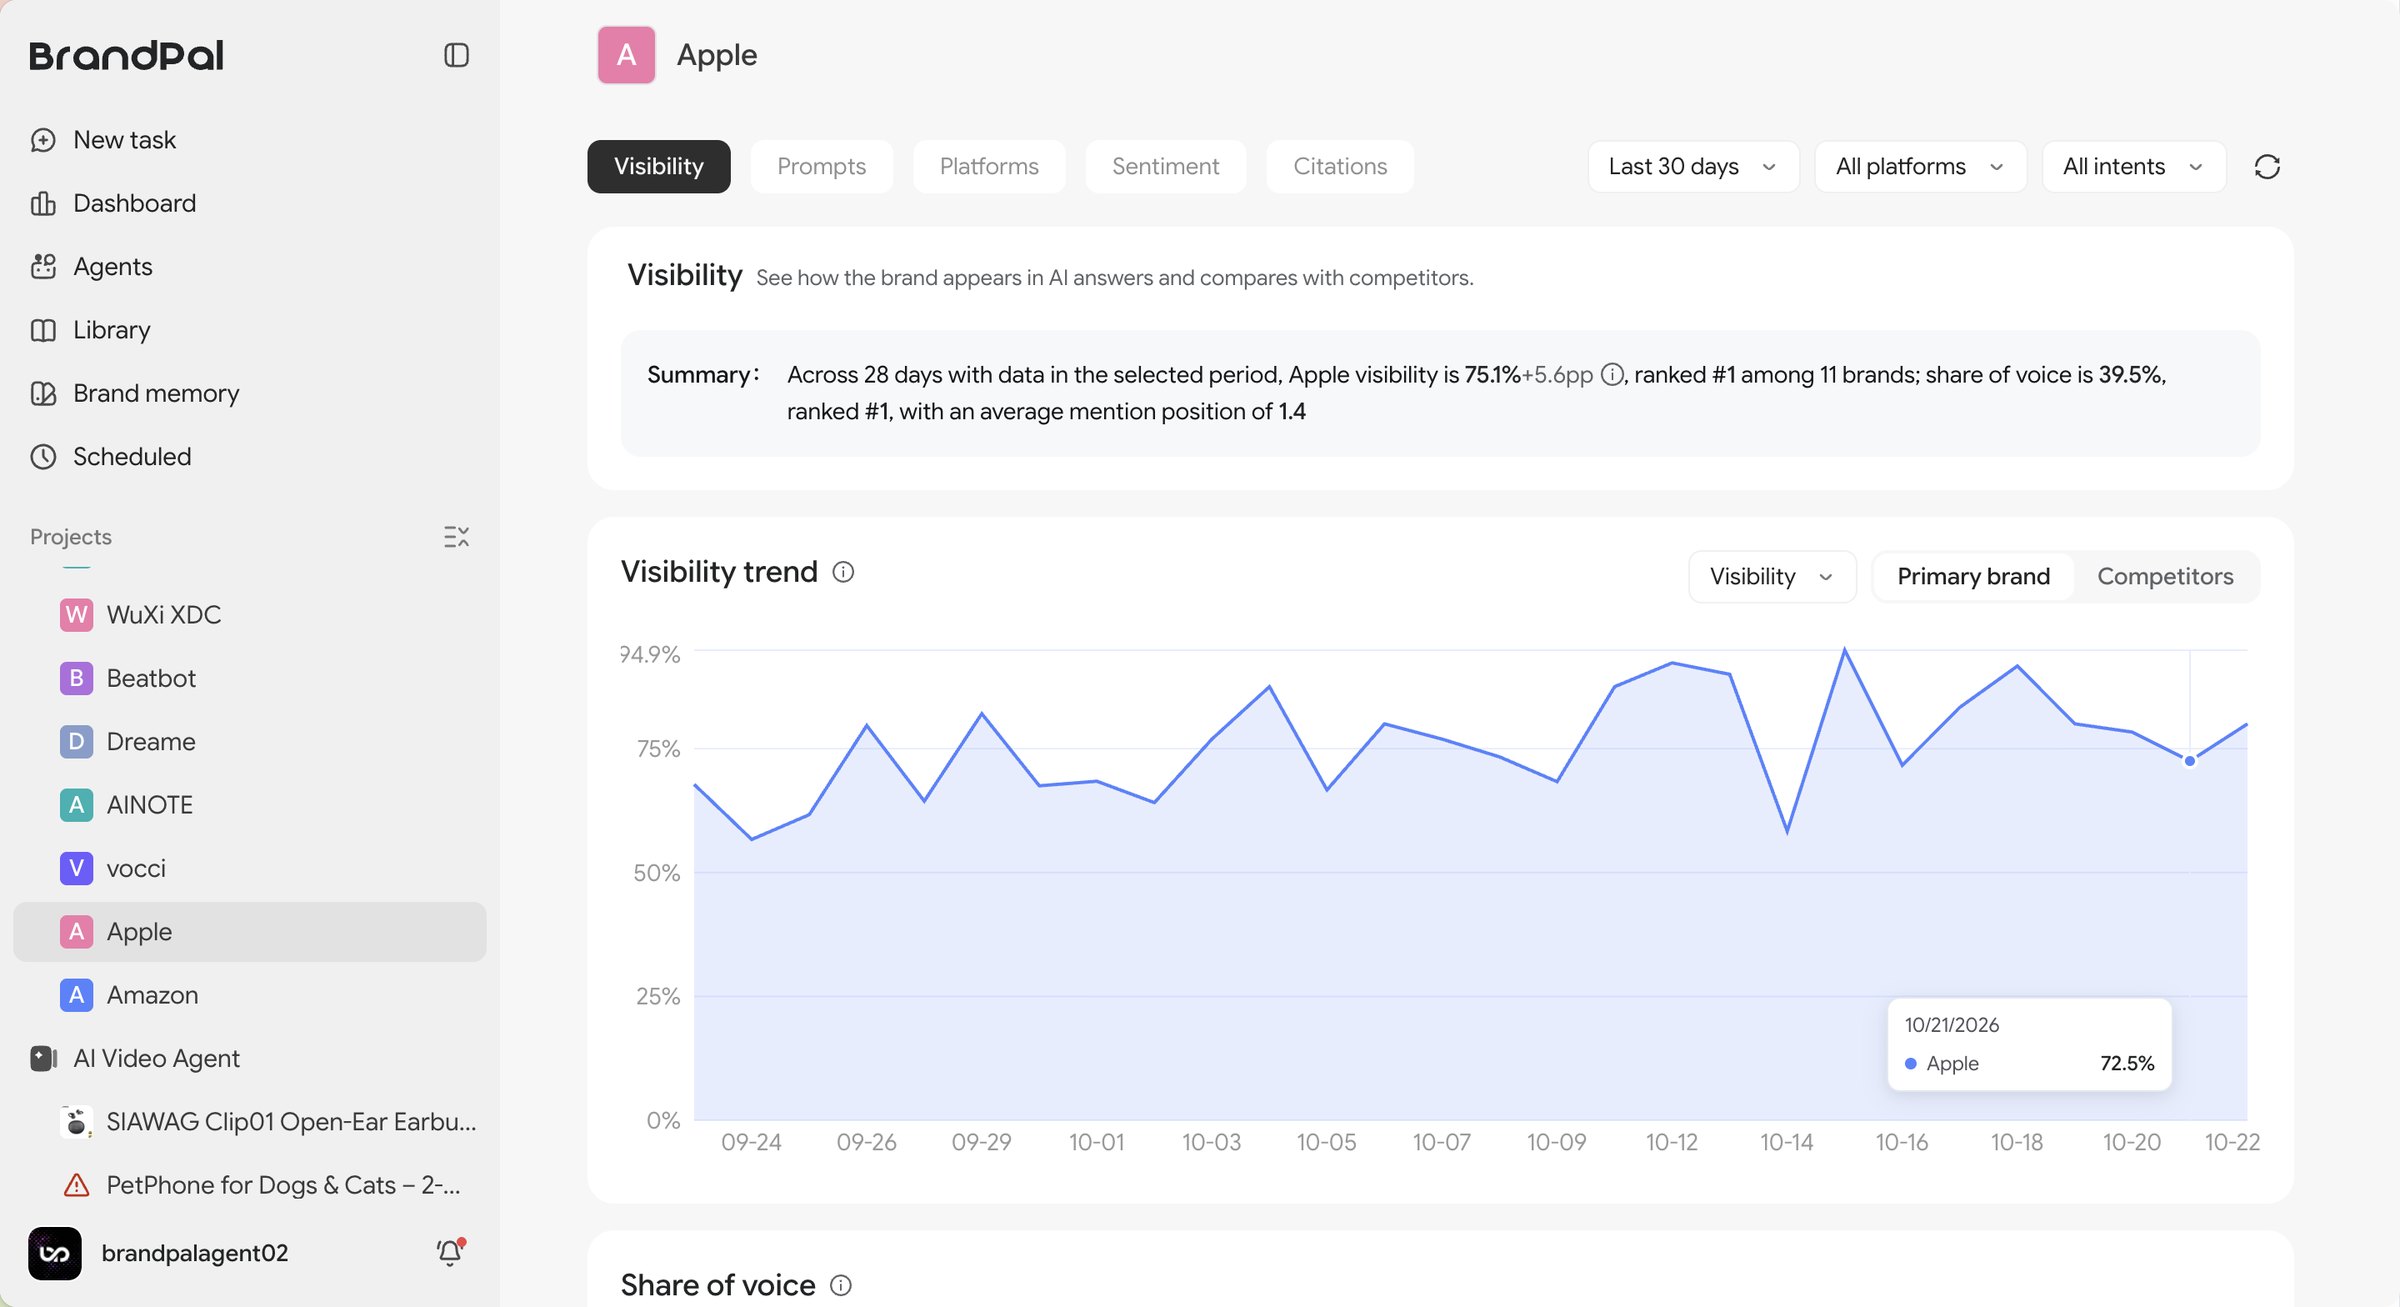Open the Dashboard icon in sidebar
Image resolution: width=2400 pixels, height=1307 pixels.
tap(43, 203)
